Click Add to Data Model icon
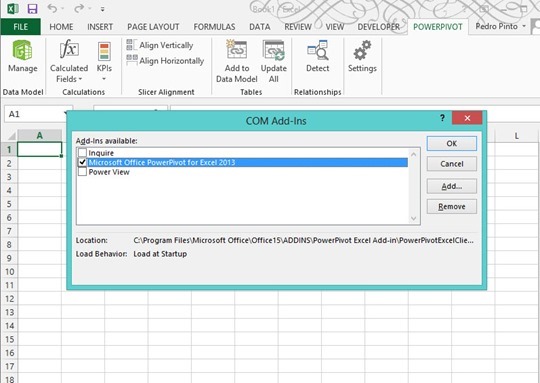The width and height of the screenshot is (540, 383). [x=237, y=61]
